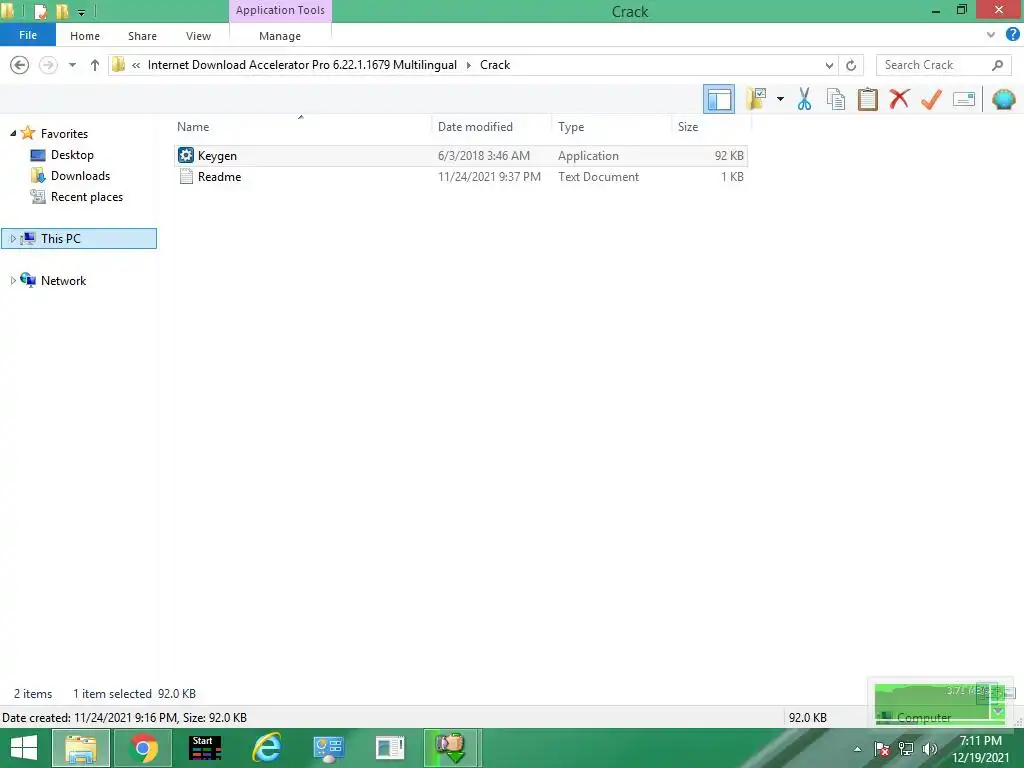This screenshot has height=768, width=1024.
Task: Refresh the folder view
Action: tap(851, 65)
